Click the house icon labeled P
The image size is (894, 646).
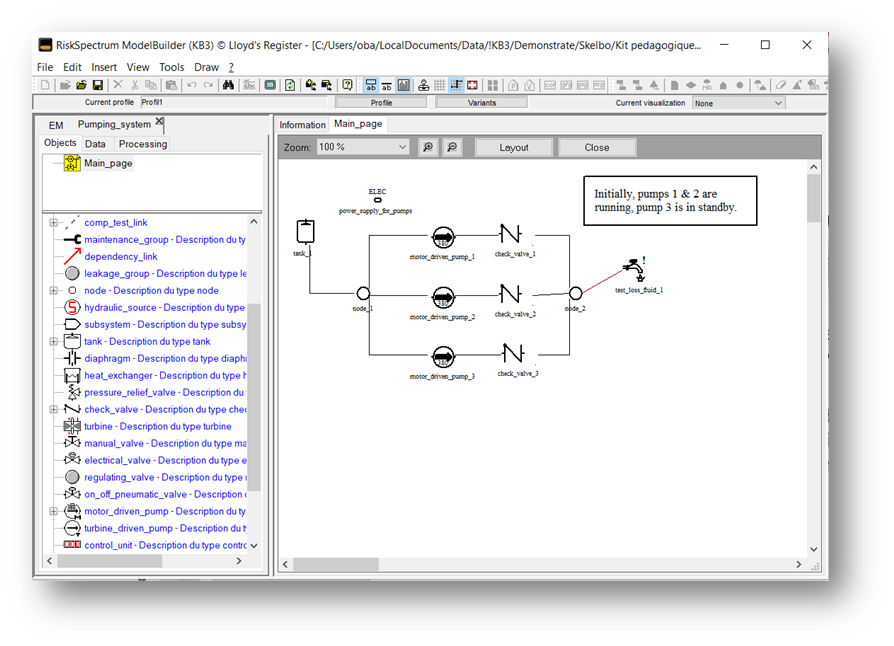513,85
